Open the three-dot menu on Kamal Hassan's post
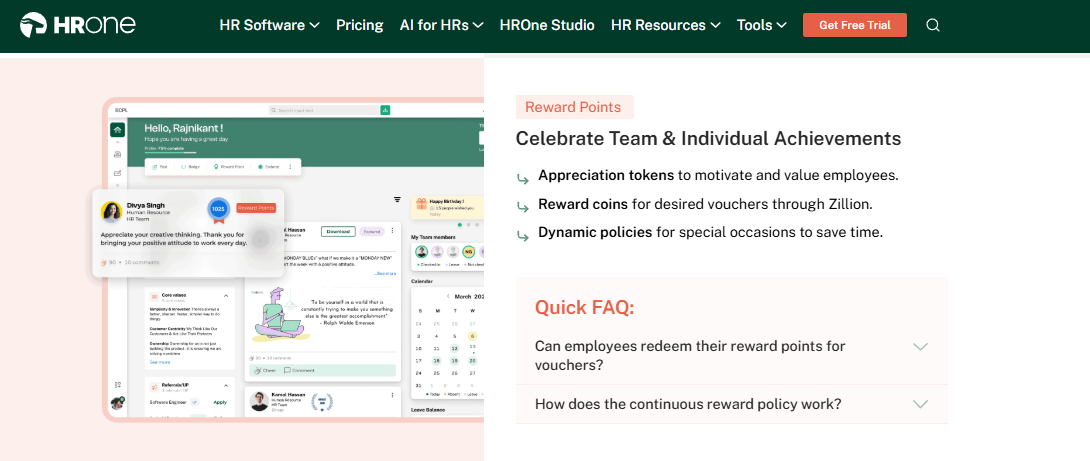This screenshot has height=461, width=1090. (x=392, y=395)
